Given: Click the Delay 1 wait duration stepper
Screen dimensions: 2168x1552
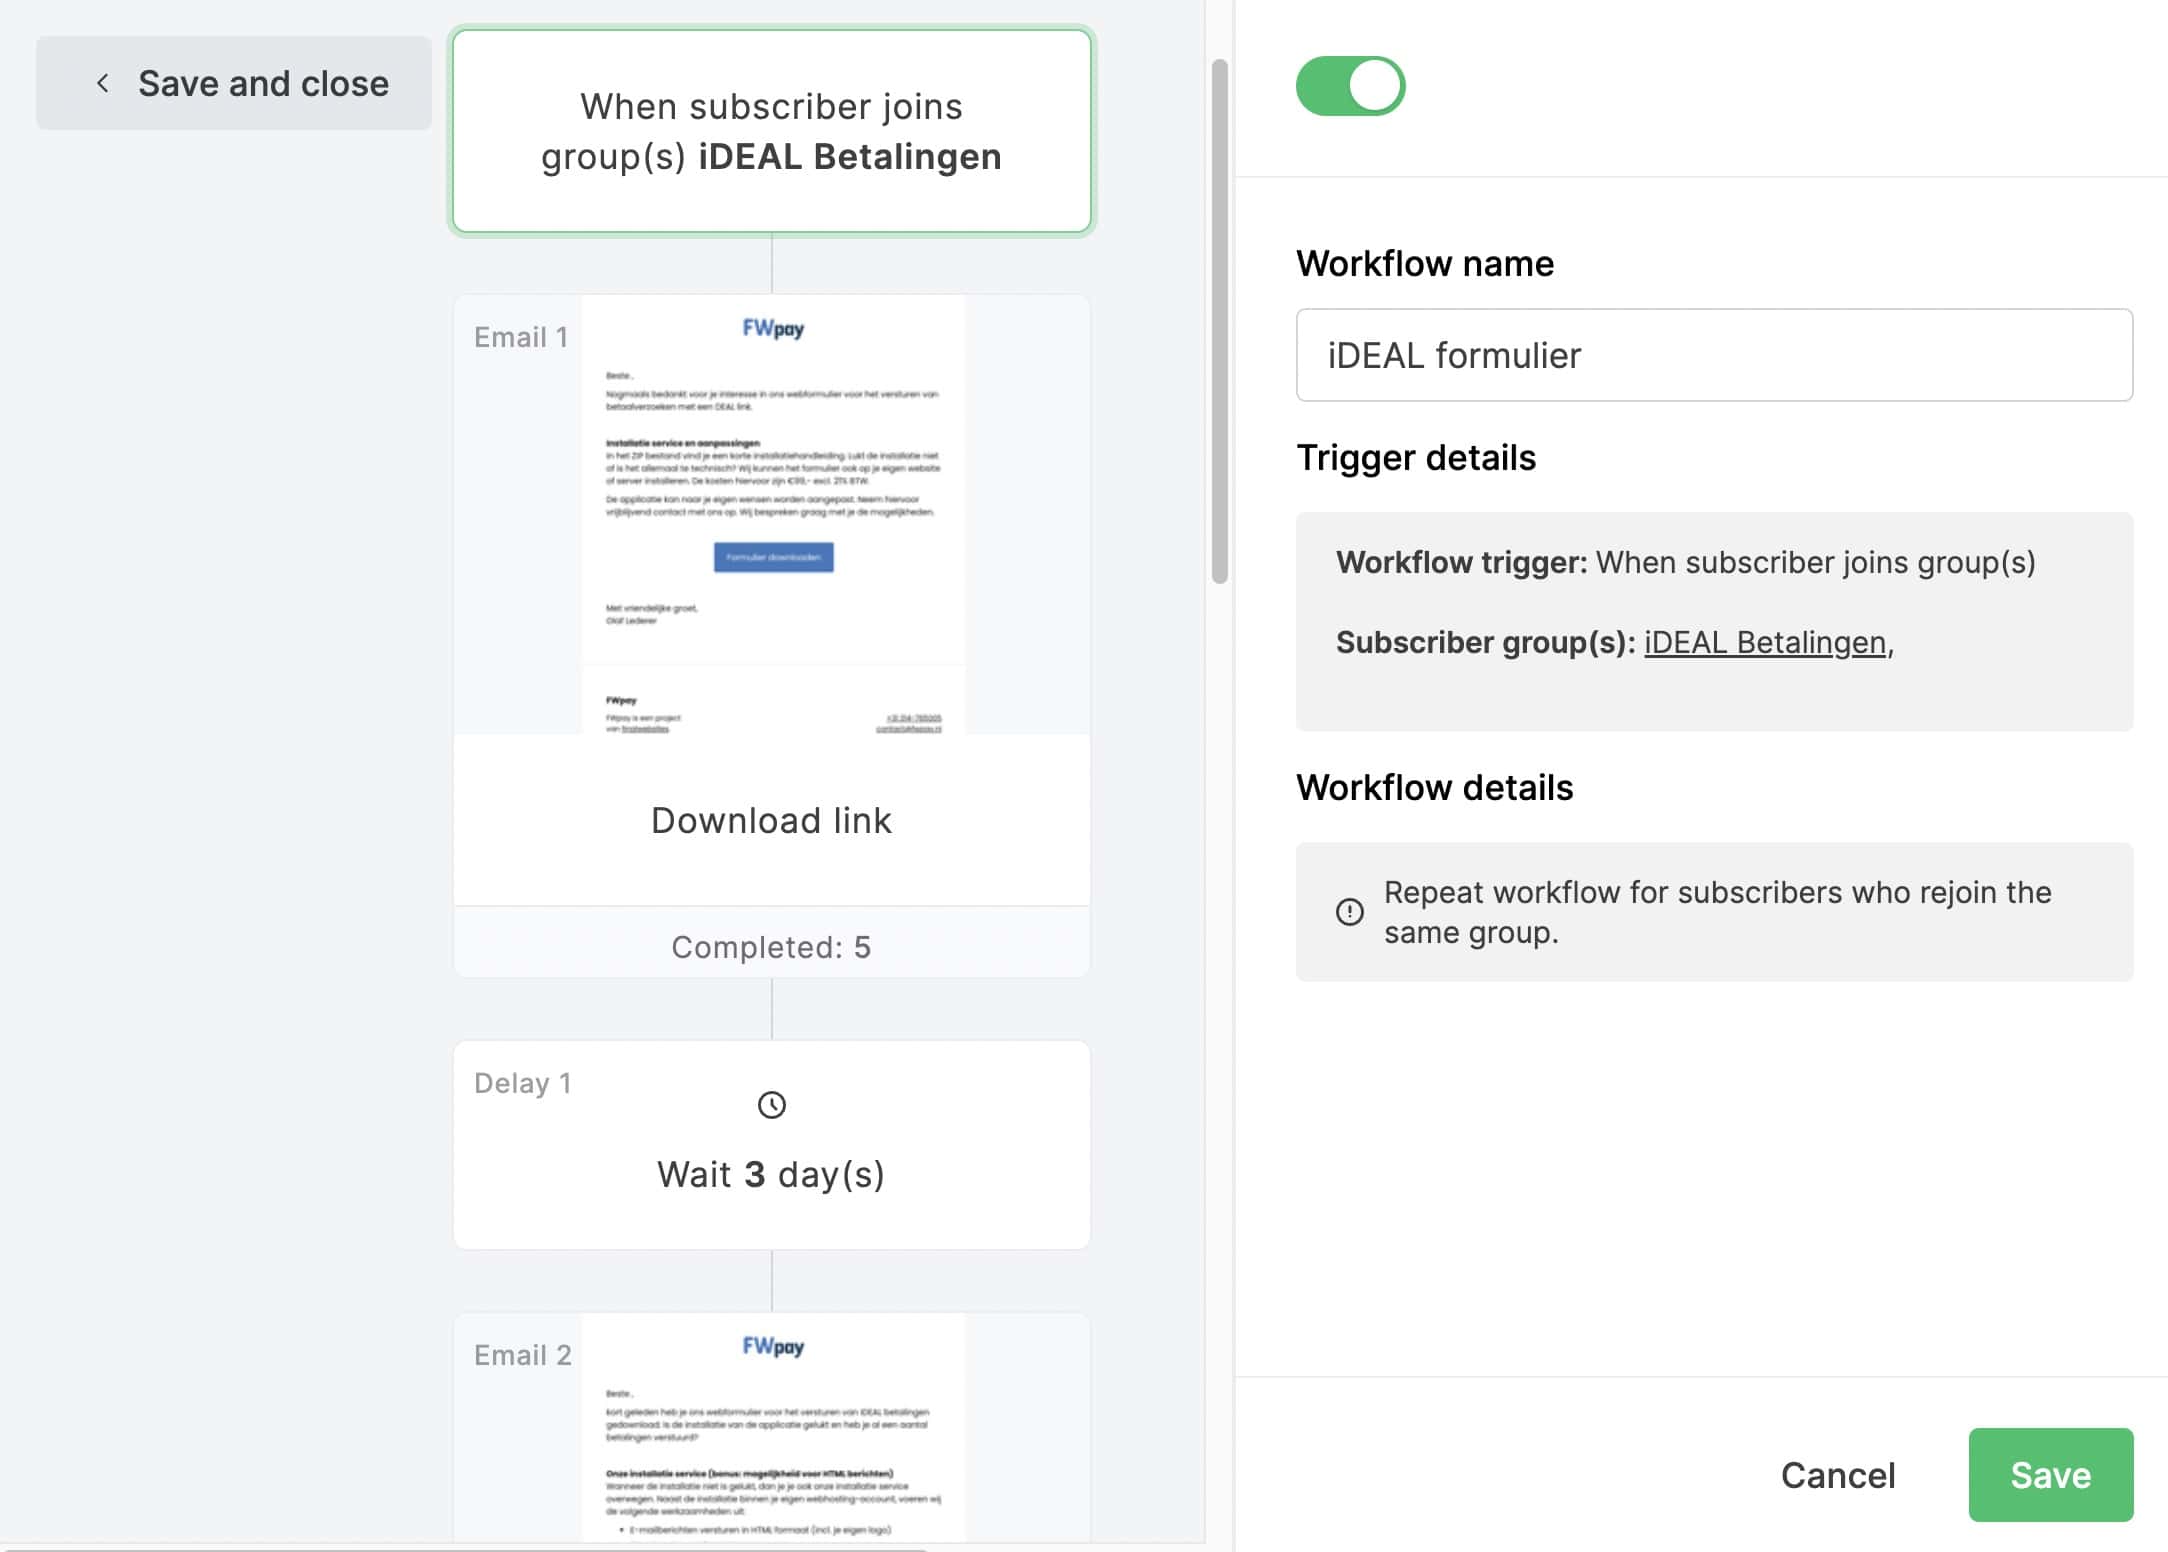Looking at the screenshot, I should (x=771, y=1171).
